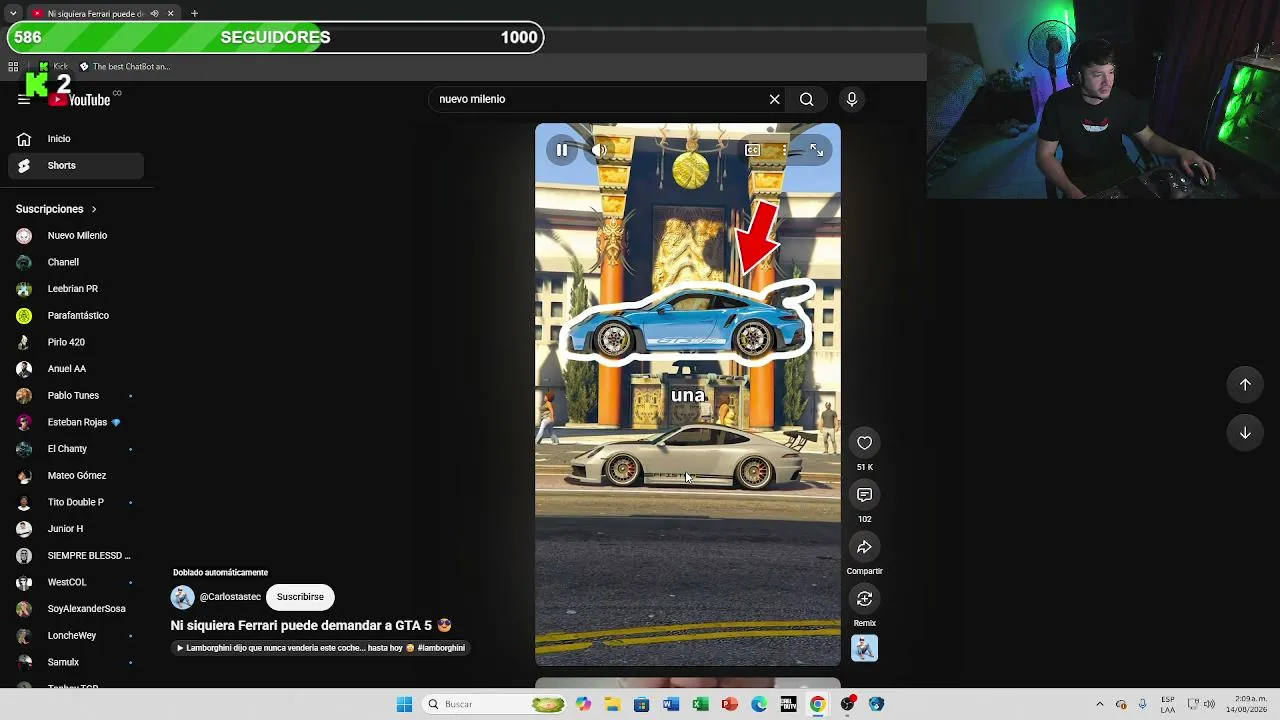
Task: Open the Carlostastec avatar
Action: click(x=182, y=597)
